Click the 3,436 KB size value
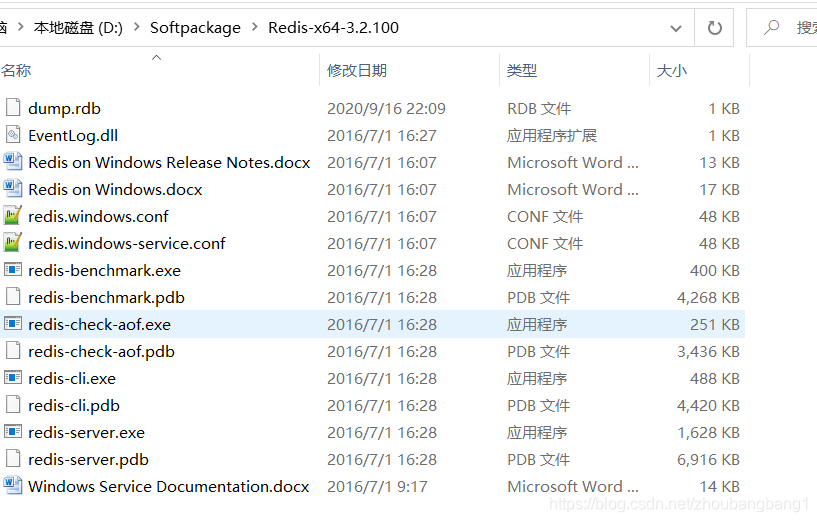 point(708,352)
